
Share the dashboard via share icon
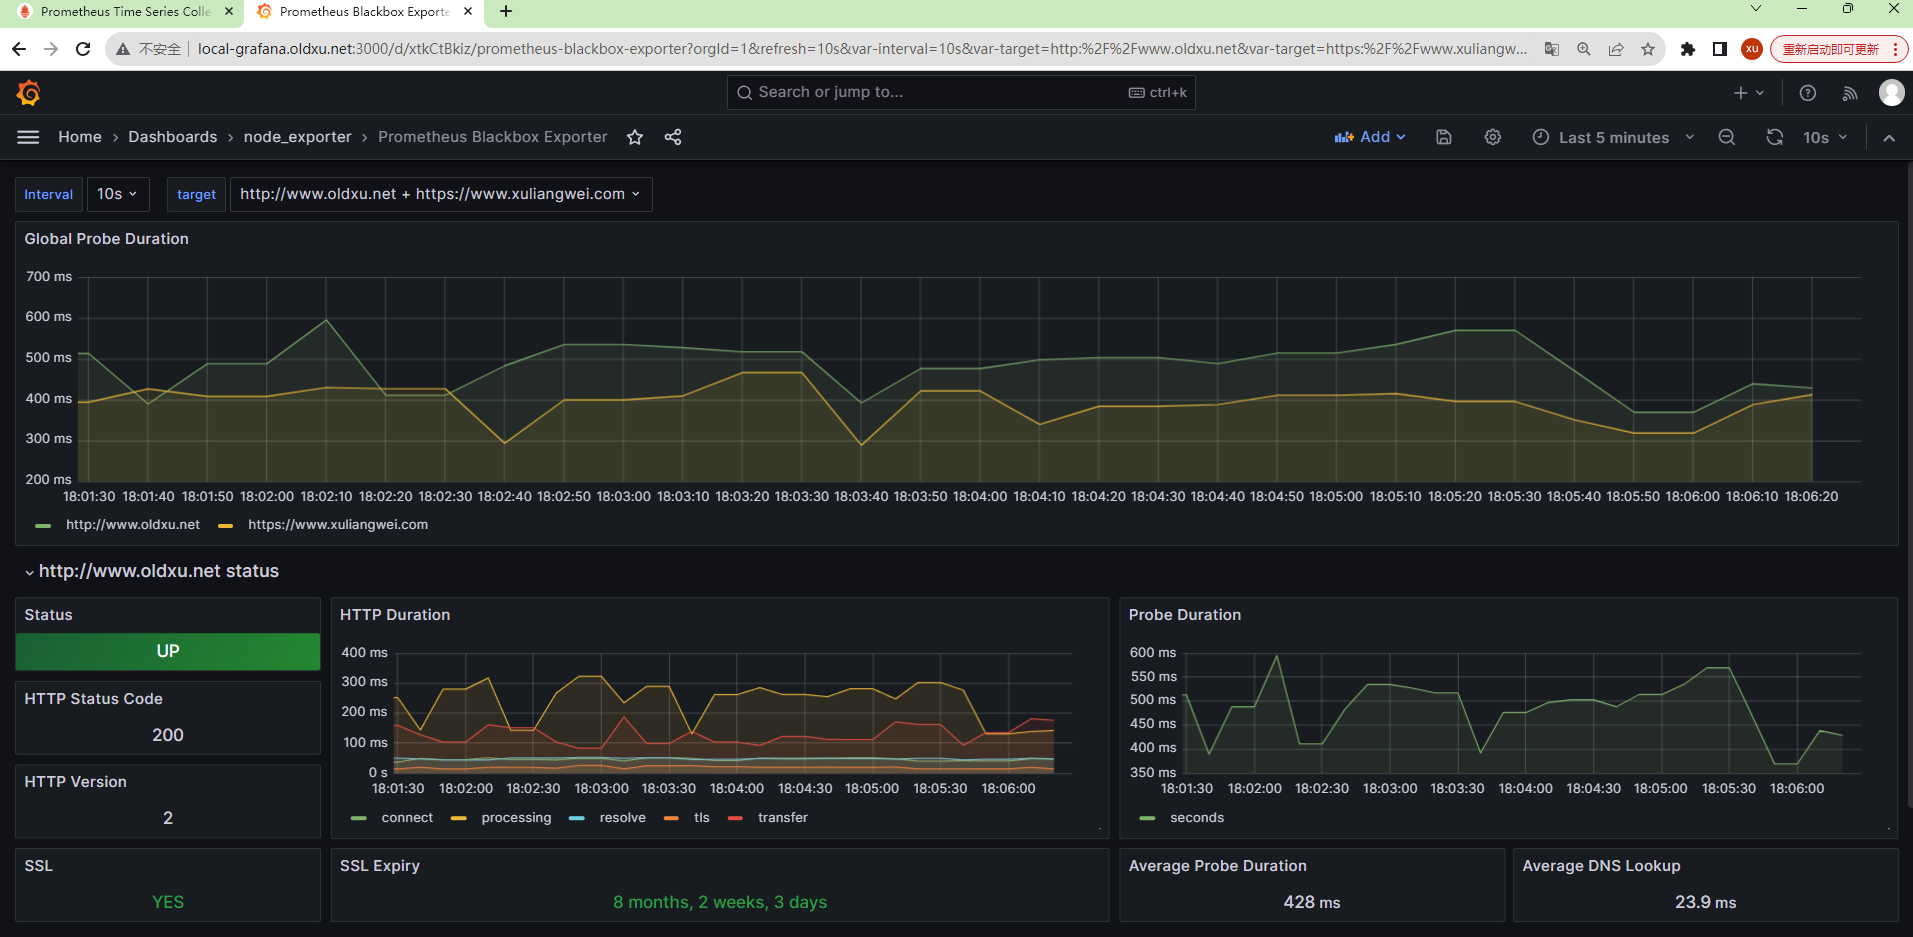pos(673,137)
